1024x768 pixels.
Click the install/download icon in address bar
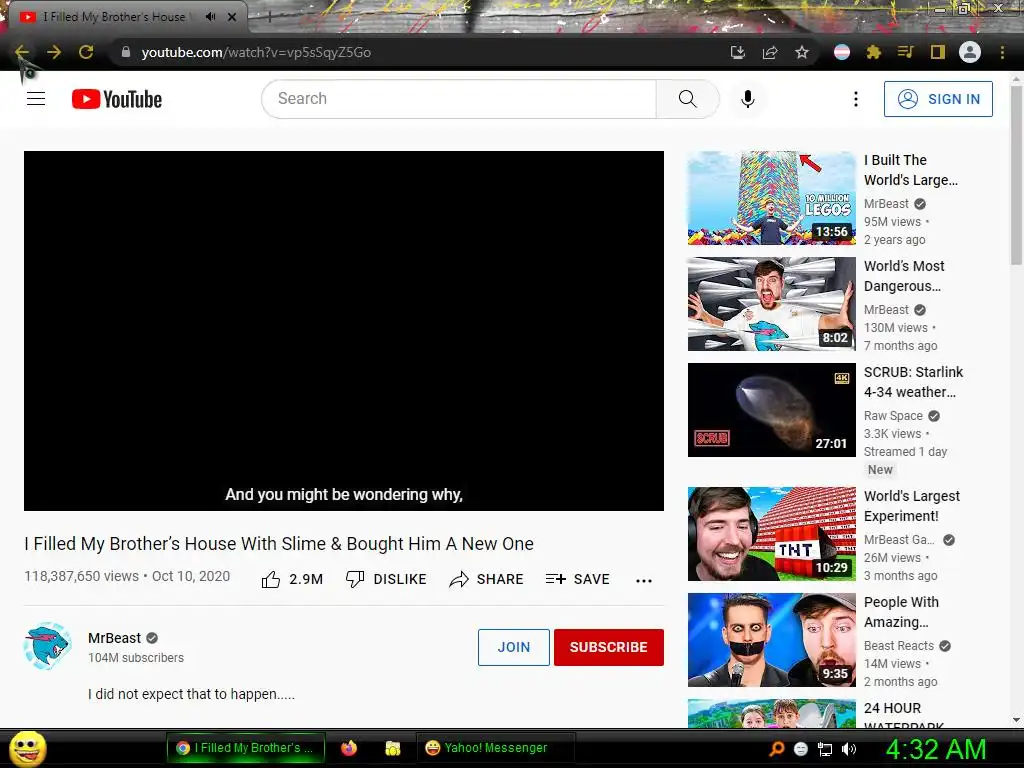738,52
